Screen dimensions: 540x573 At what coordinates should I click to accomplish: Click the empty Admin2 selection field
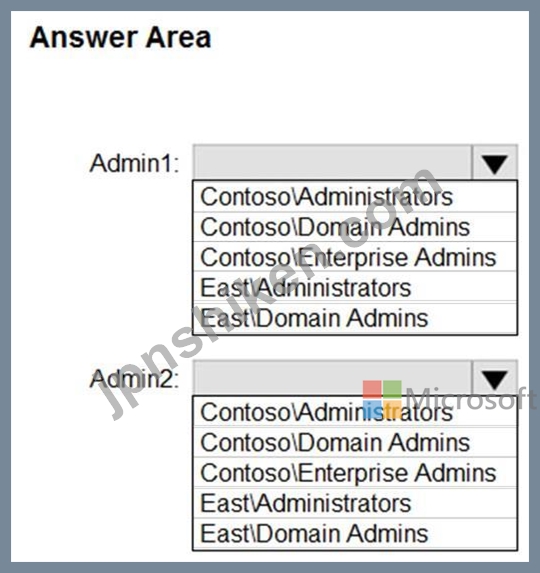[332, 378]
